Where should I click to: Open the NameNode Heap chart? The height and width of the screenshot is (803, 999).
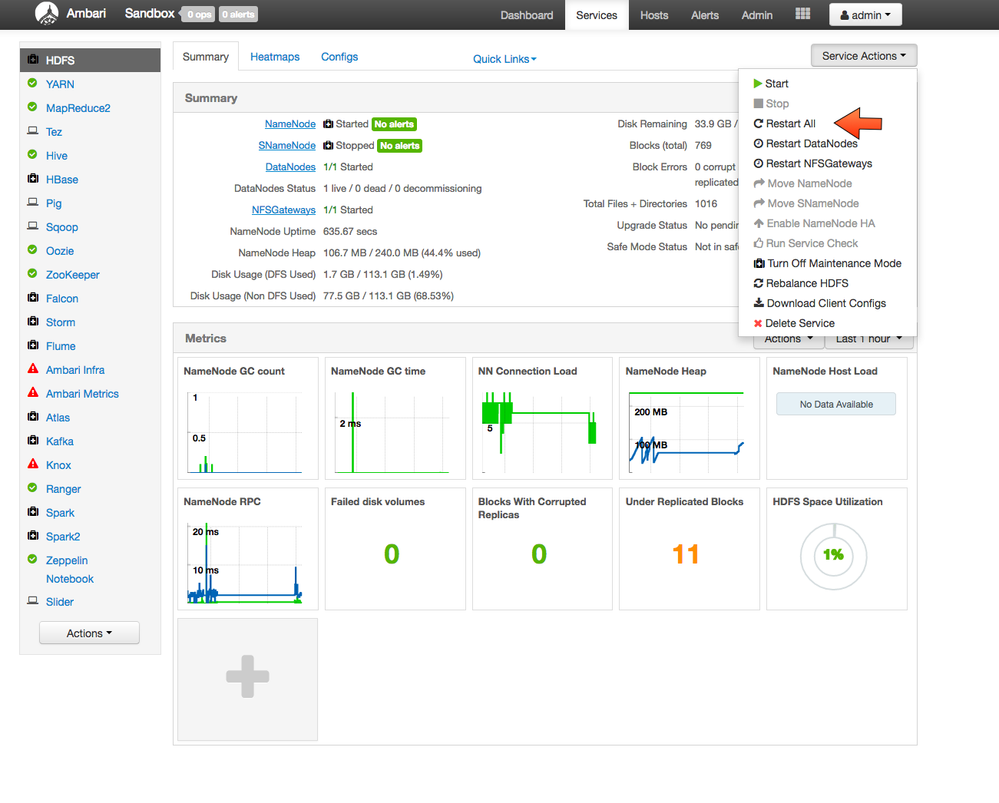(689, 418)
